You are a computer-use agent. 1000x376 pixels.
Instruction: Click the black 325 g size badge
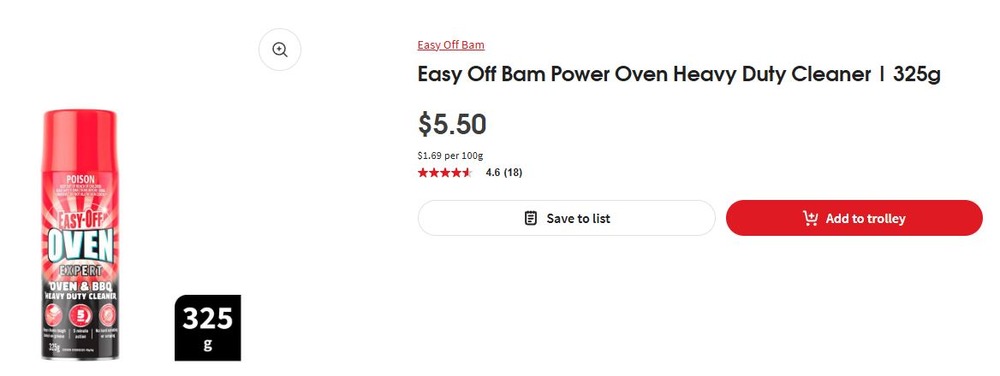(x=208, y=328)
